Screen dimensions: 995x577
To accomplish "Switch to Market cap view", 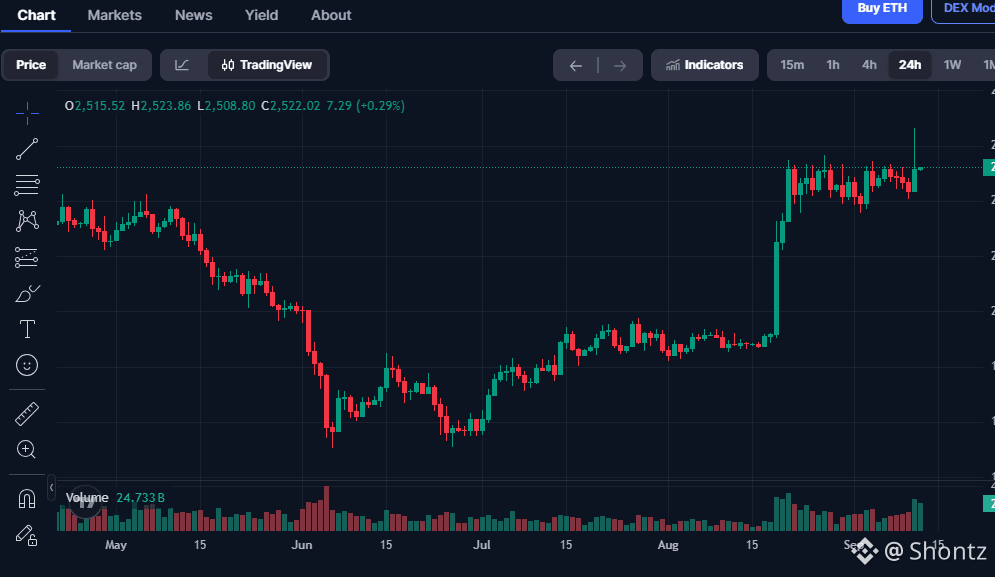I will click(104, 65).
